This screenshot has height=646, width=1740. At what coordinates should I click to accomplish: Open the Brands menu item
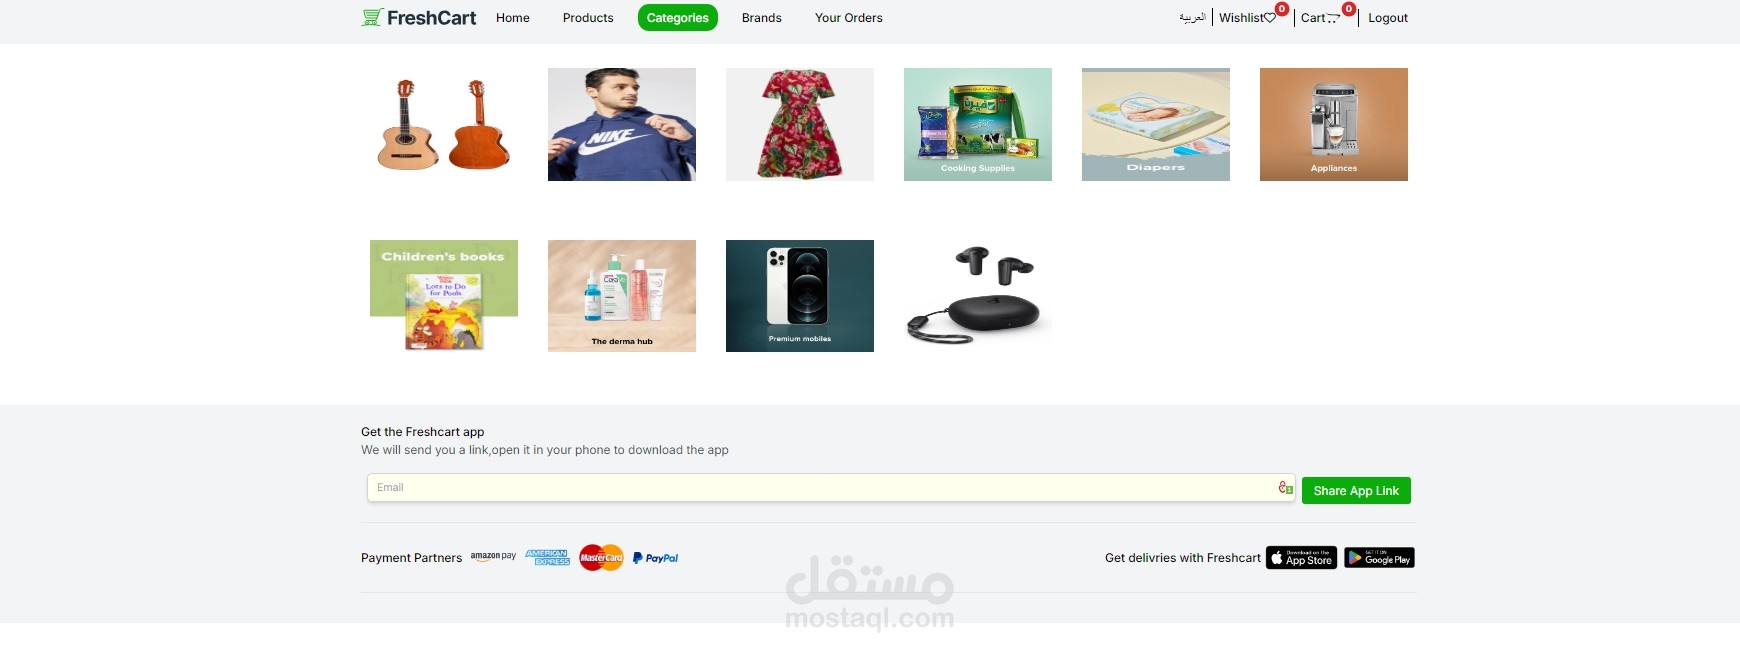pyautogui.click(x=762, y=18)
